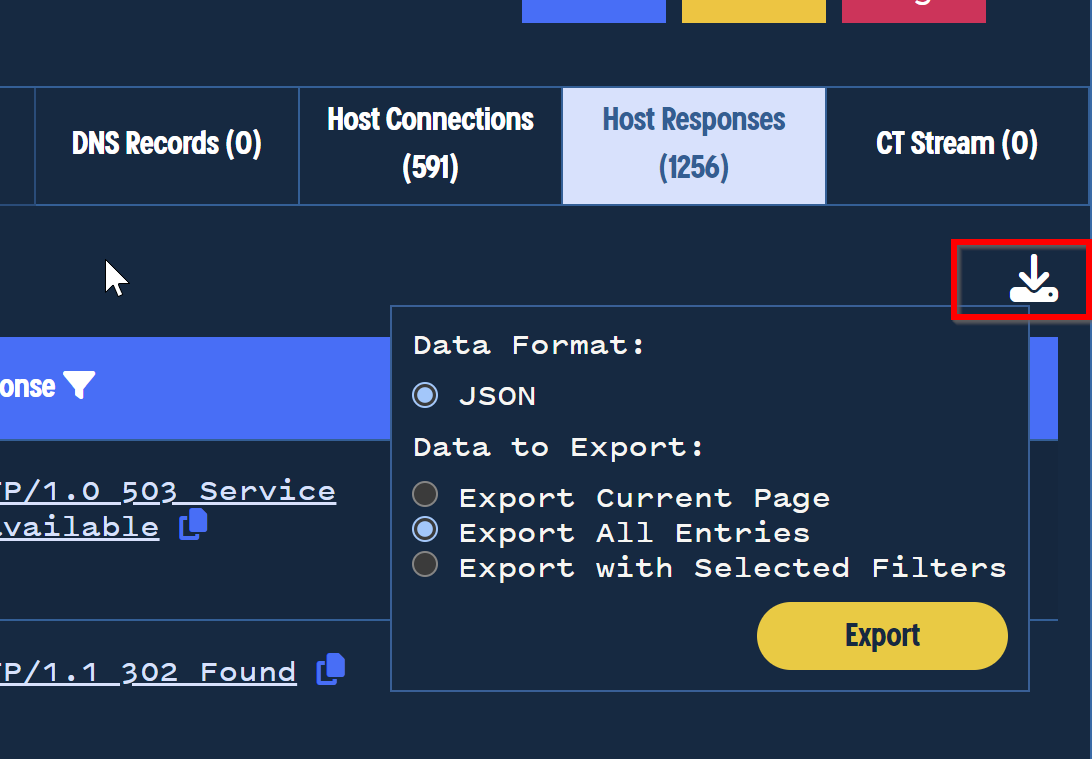Choose Export Current Page option

(x=425, y=494)
